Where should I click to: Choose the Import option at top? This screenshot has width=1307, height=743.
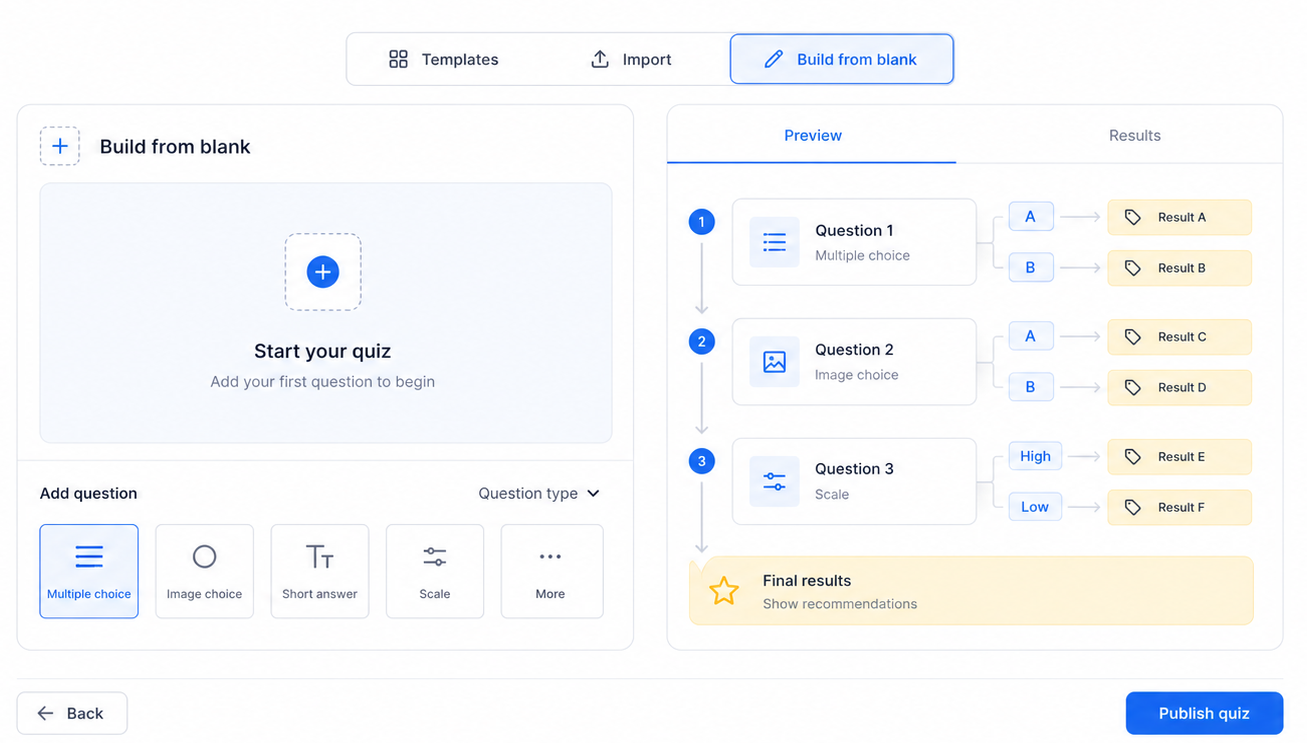[x=631, y=59]
